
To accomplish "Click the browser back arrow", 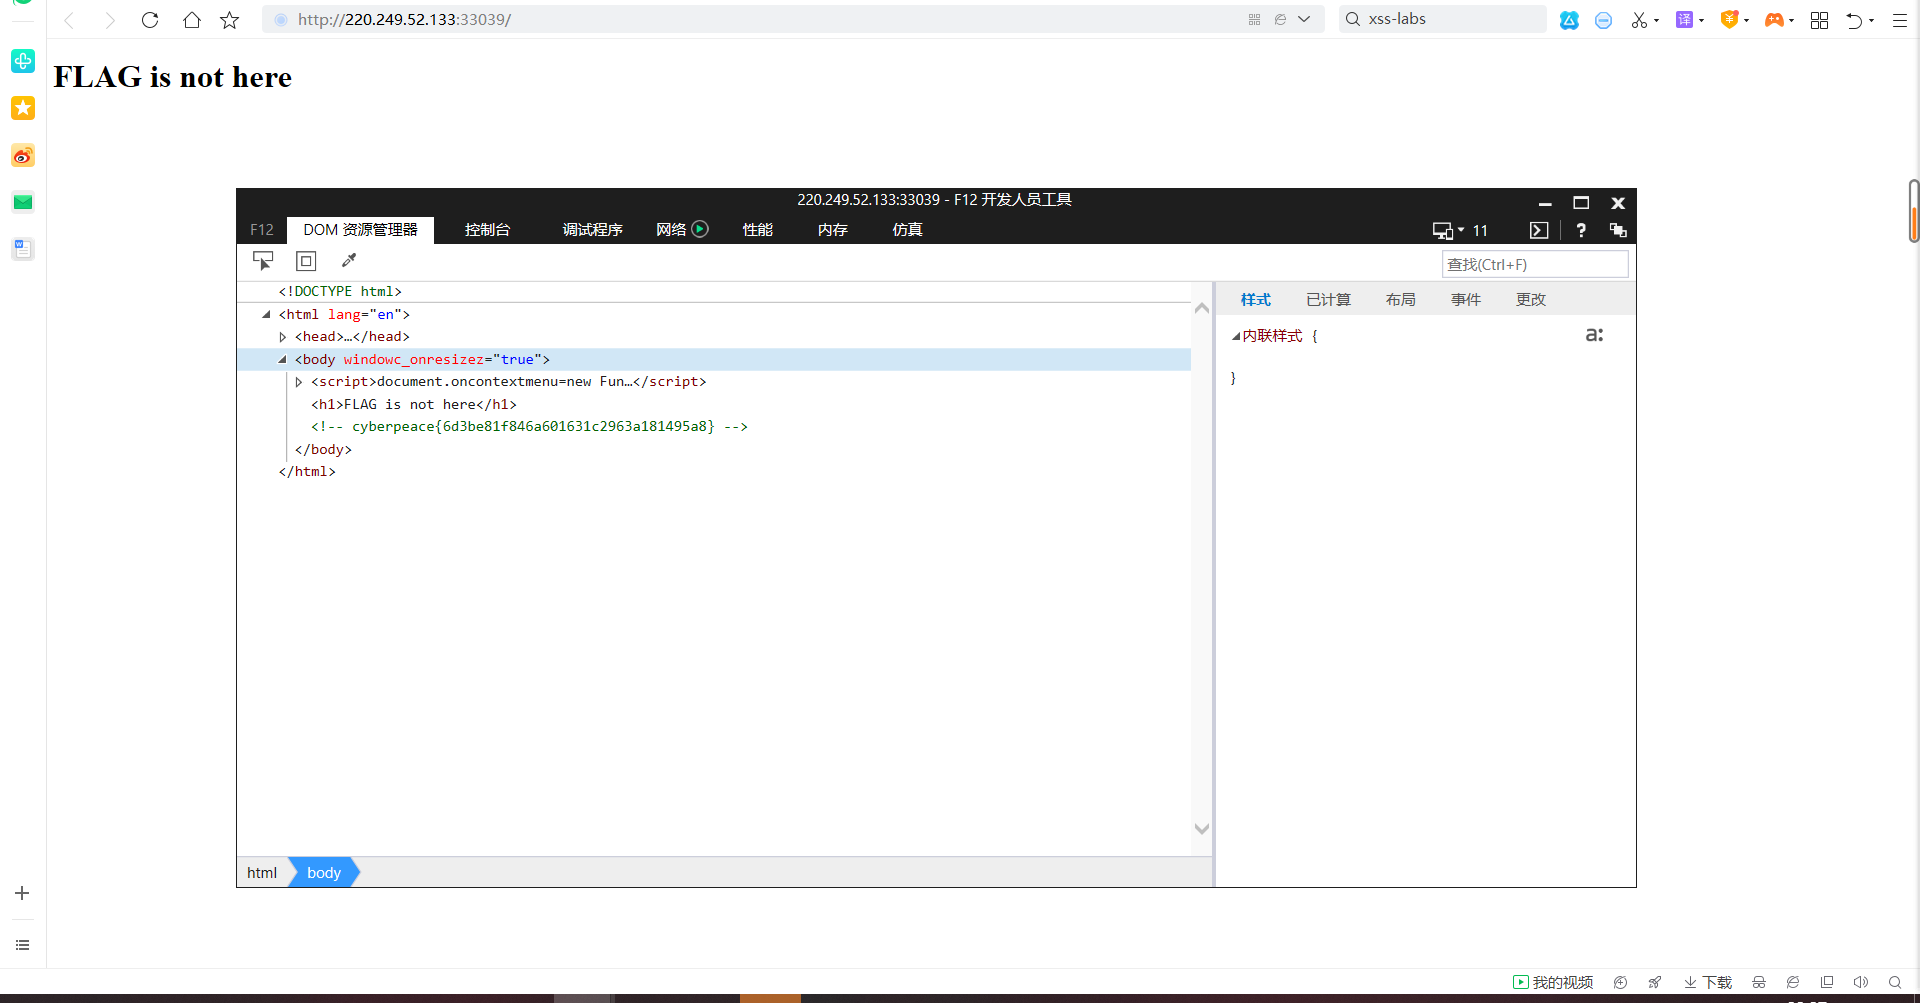I will [69, 20].
